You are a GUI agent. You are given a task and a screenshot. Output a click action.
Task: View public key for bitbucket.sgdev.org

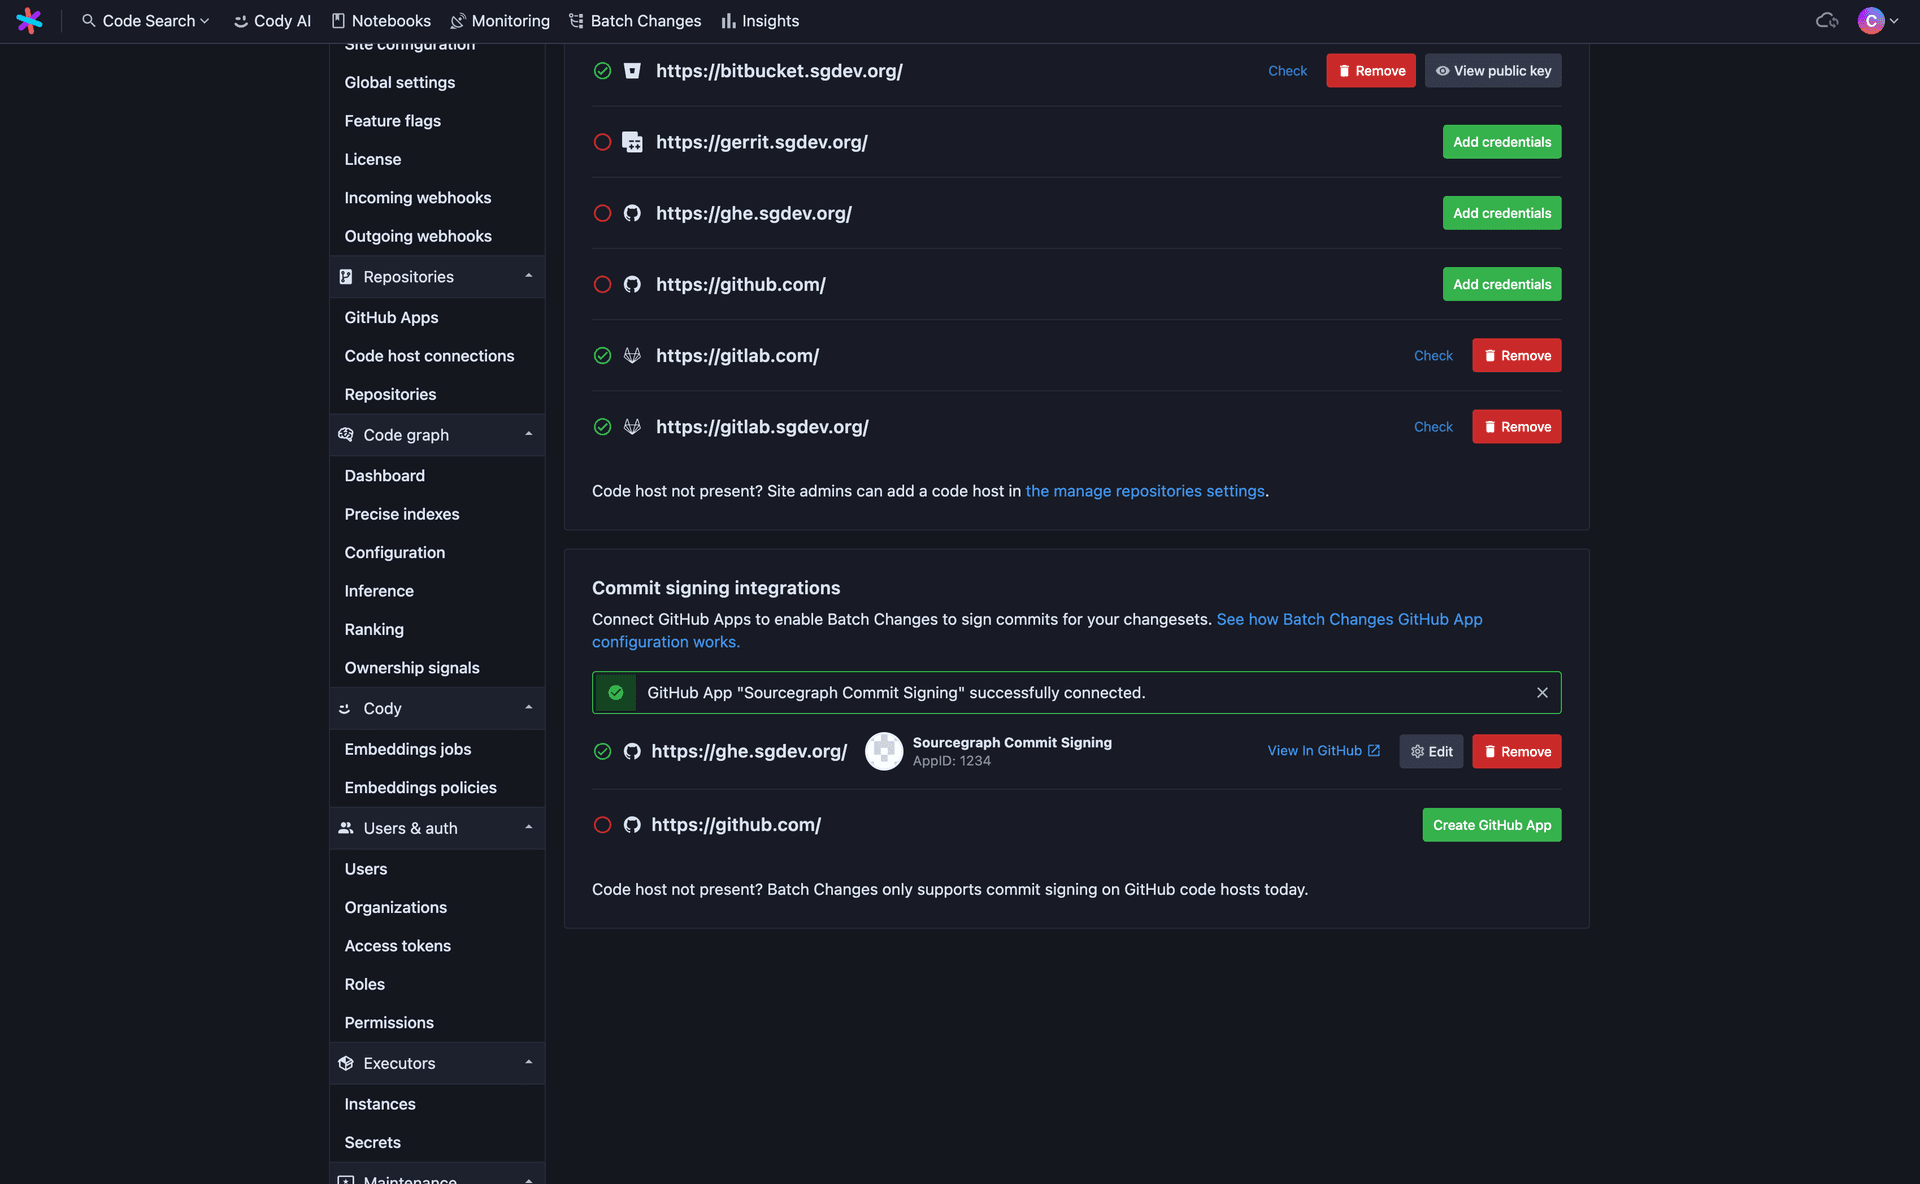(1493, 70)
